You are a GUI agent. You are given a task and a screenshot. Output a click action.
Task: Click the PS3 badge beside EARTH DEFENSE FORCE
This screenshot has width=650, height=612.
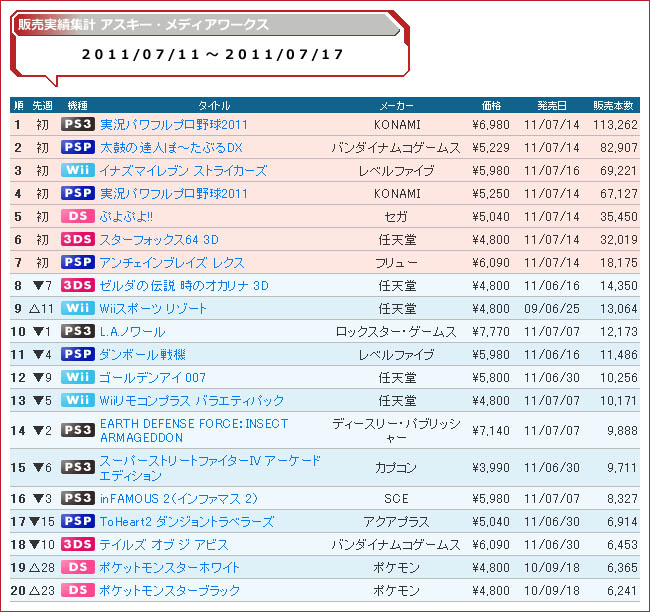(78, 430)
